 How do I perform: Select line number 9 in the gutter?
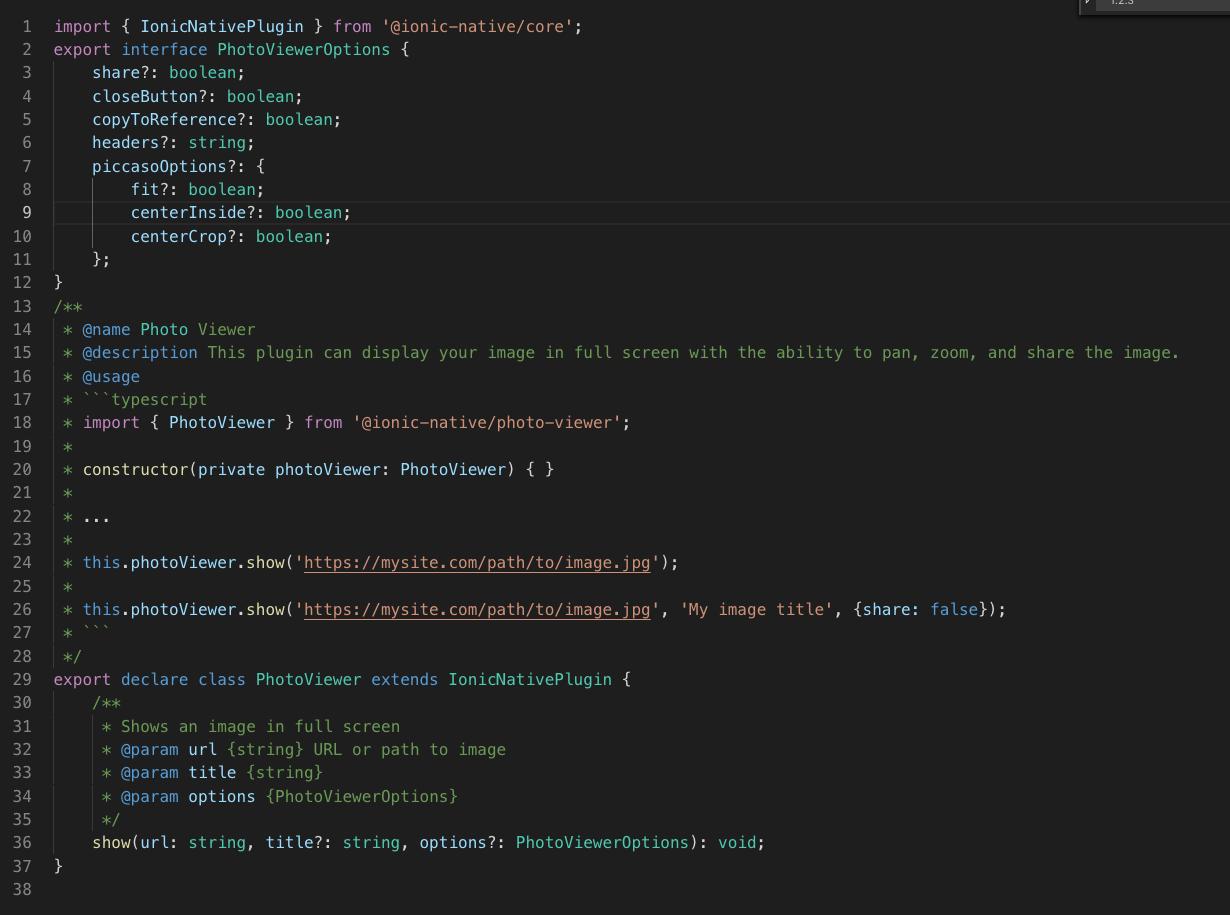click(x=26, y=212)
